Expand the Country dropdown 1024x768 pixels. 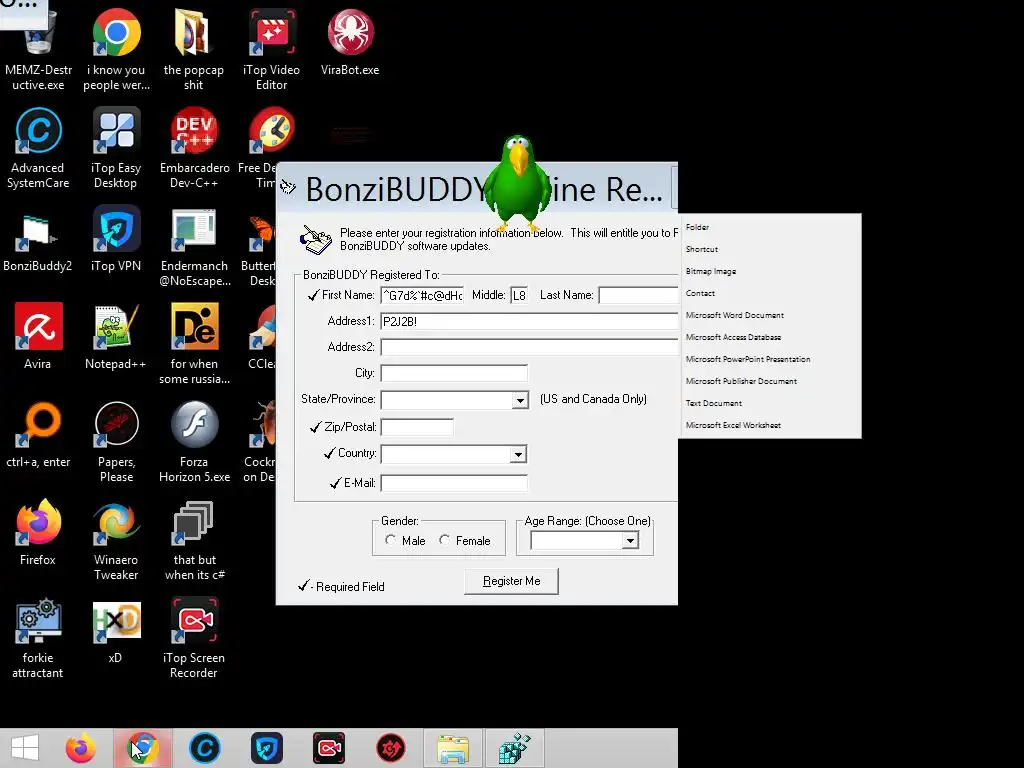518,454
